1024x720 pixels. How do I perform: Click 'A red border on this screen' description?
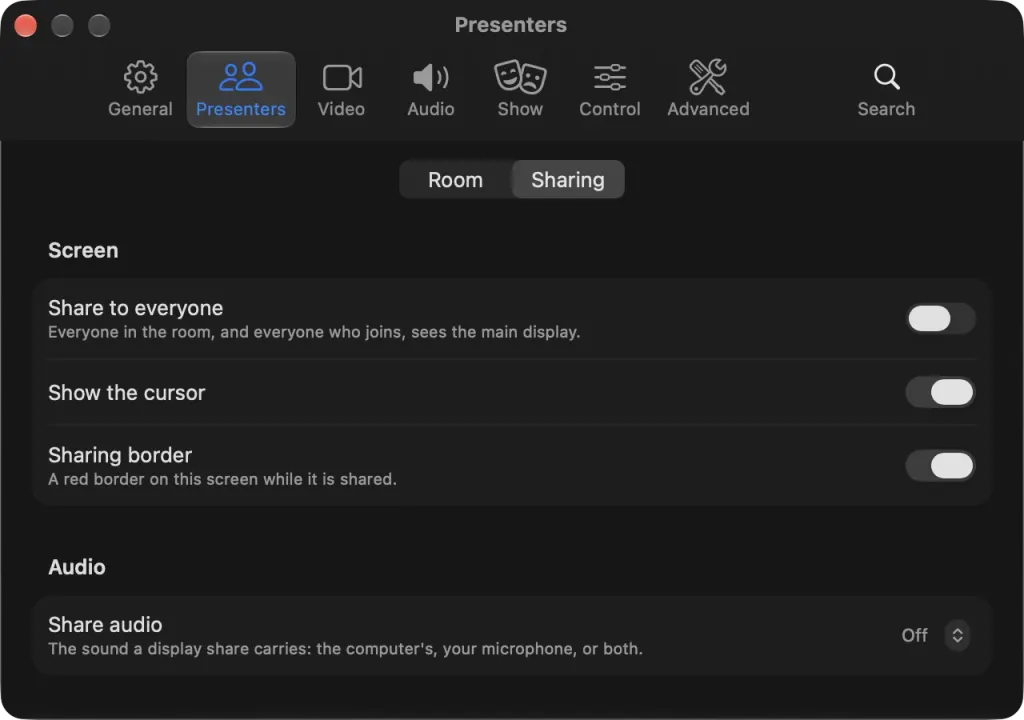pos(223,480)
